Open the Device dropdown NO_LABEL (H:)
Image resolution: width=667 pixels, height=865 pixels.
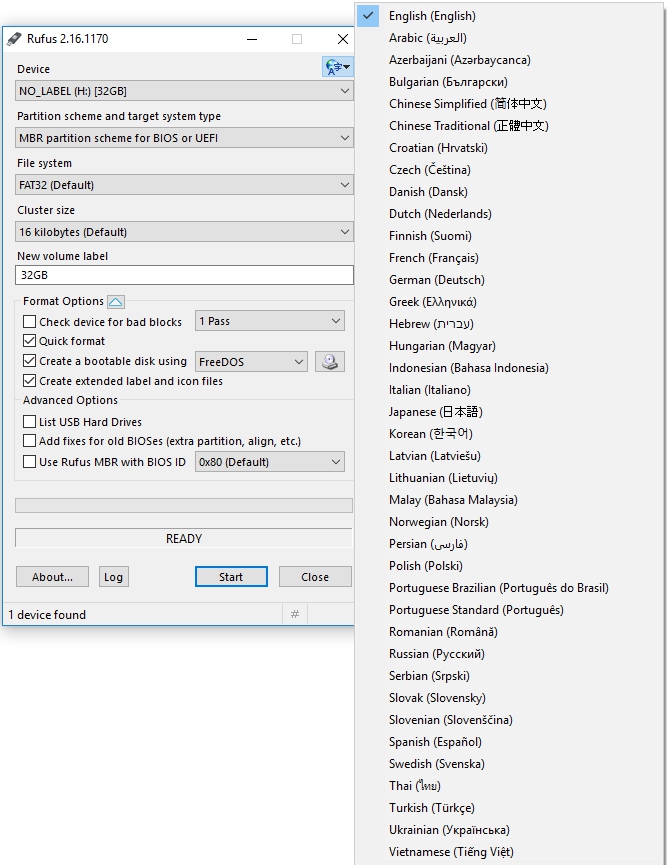coord(184,91)
